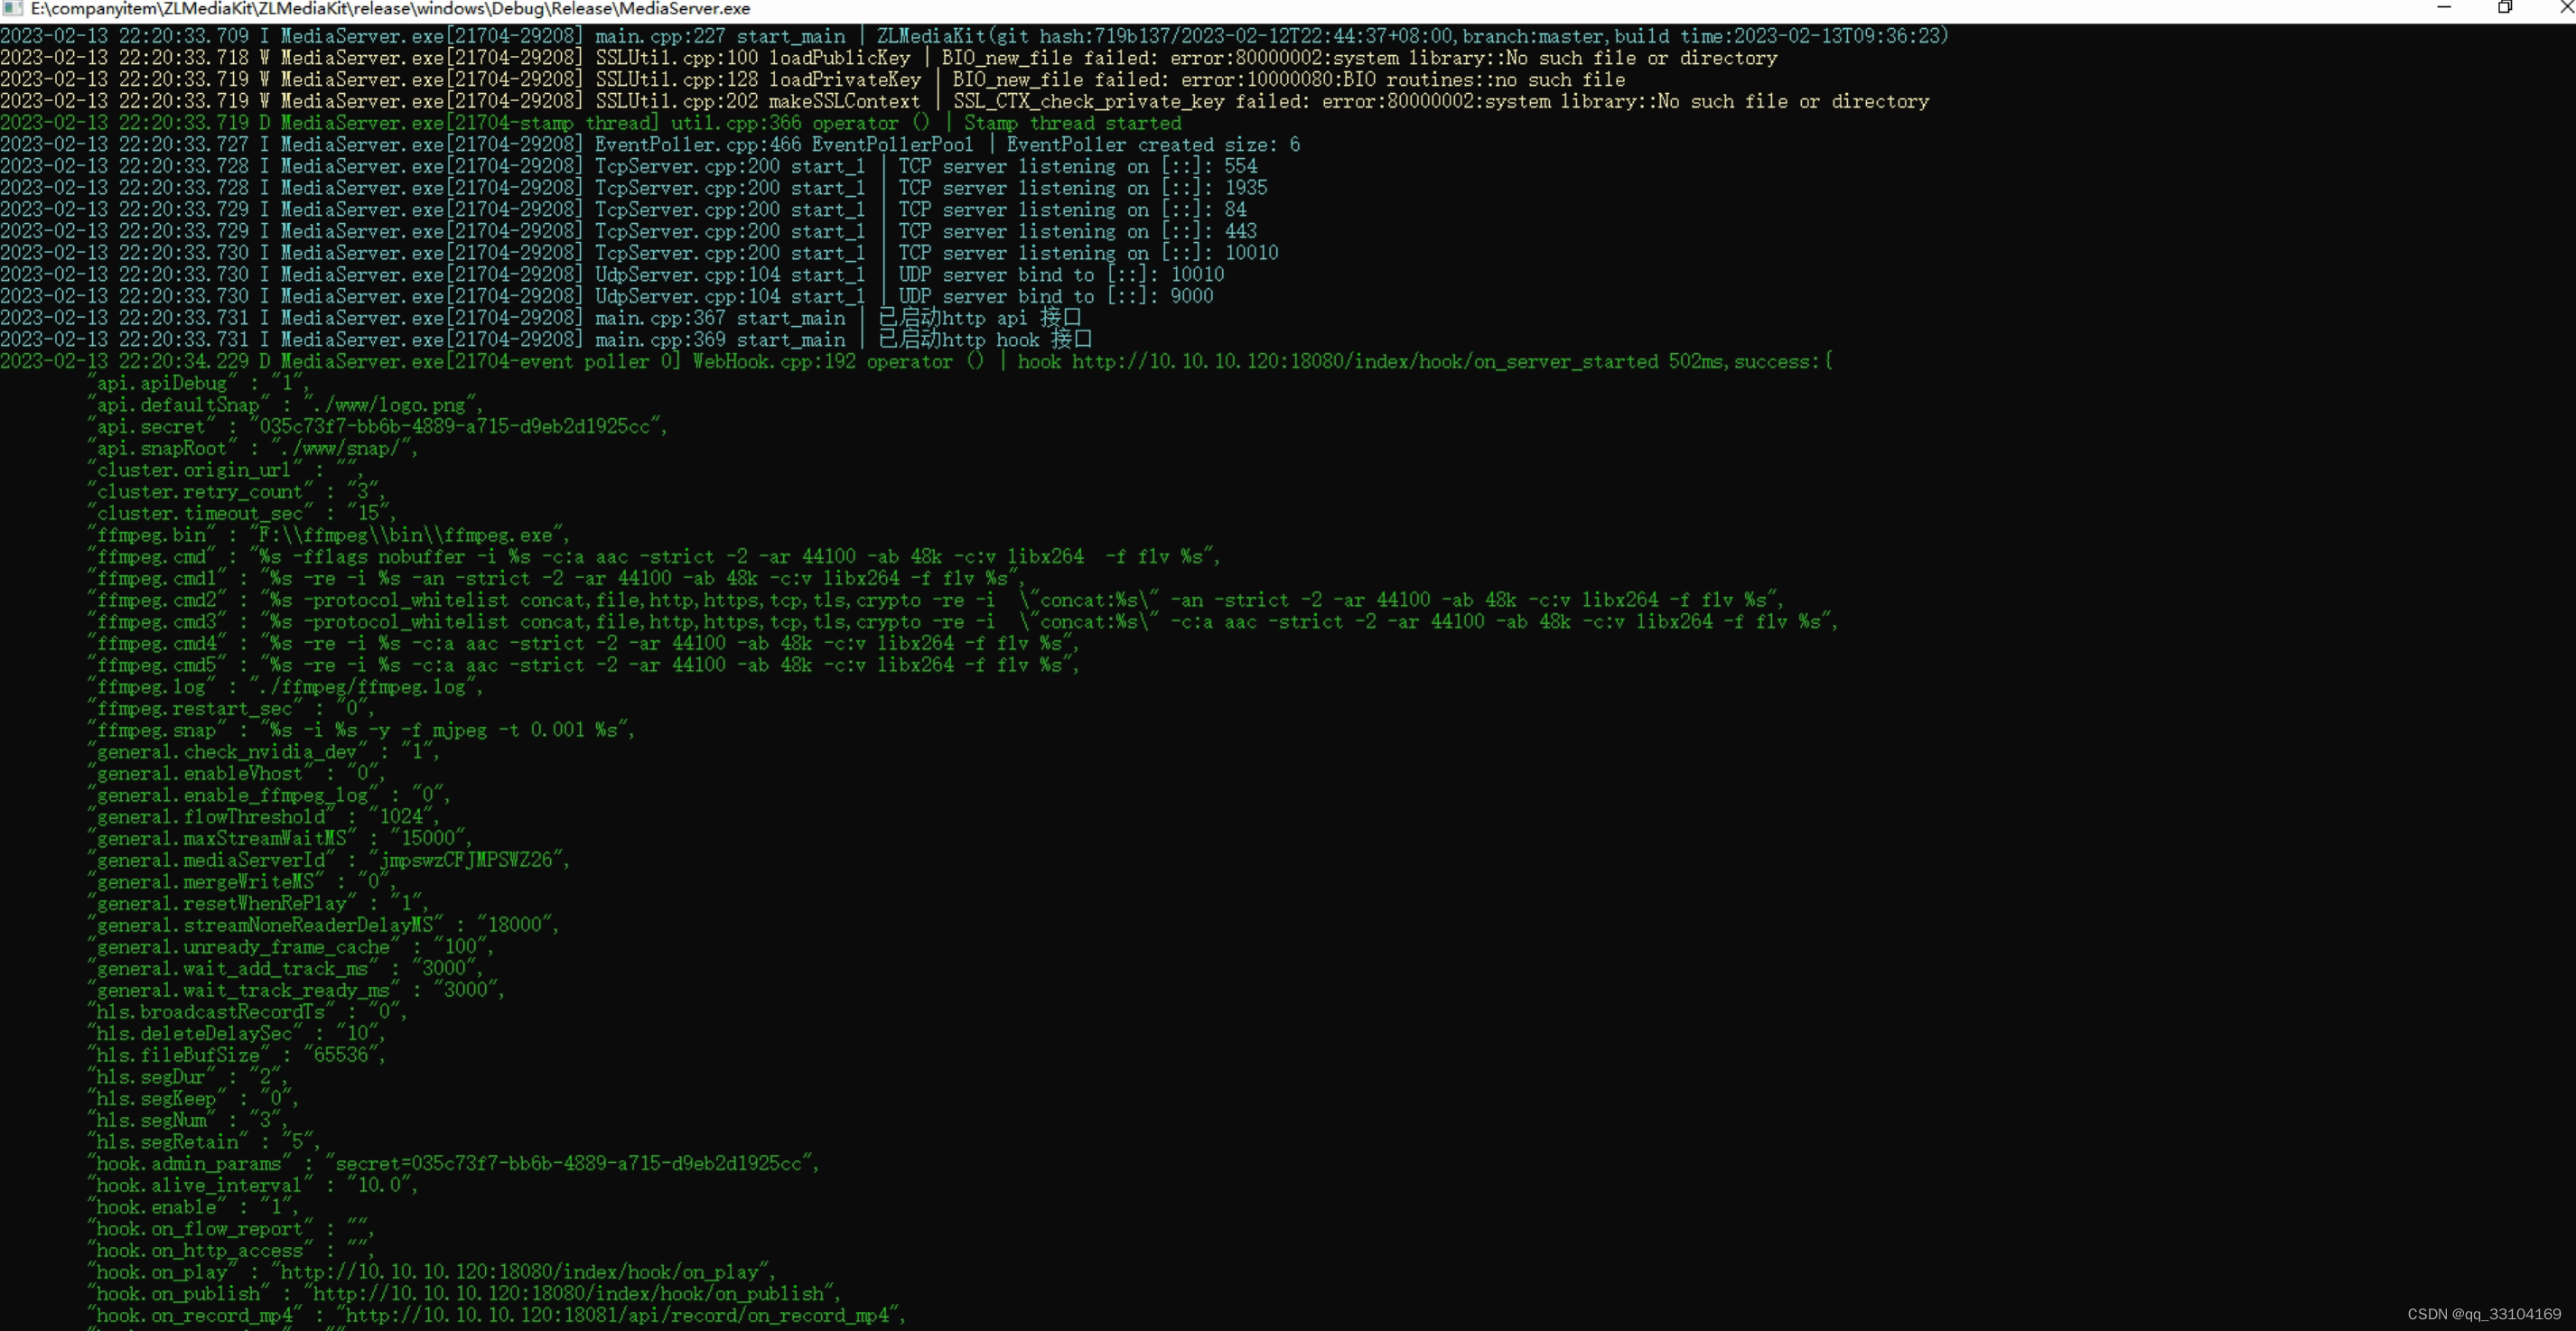Click the UDP server bind to 10010 line

613,275
